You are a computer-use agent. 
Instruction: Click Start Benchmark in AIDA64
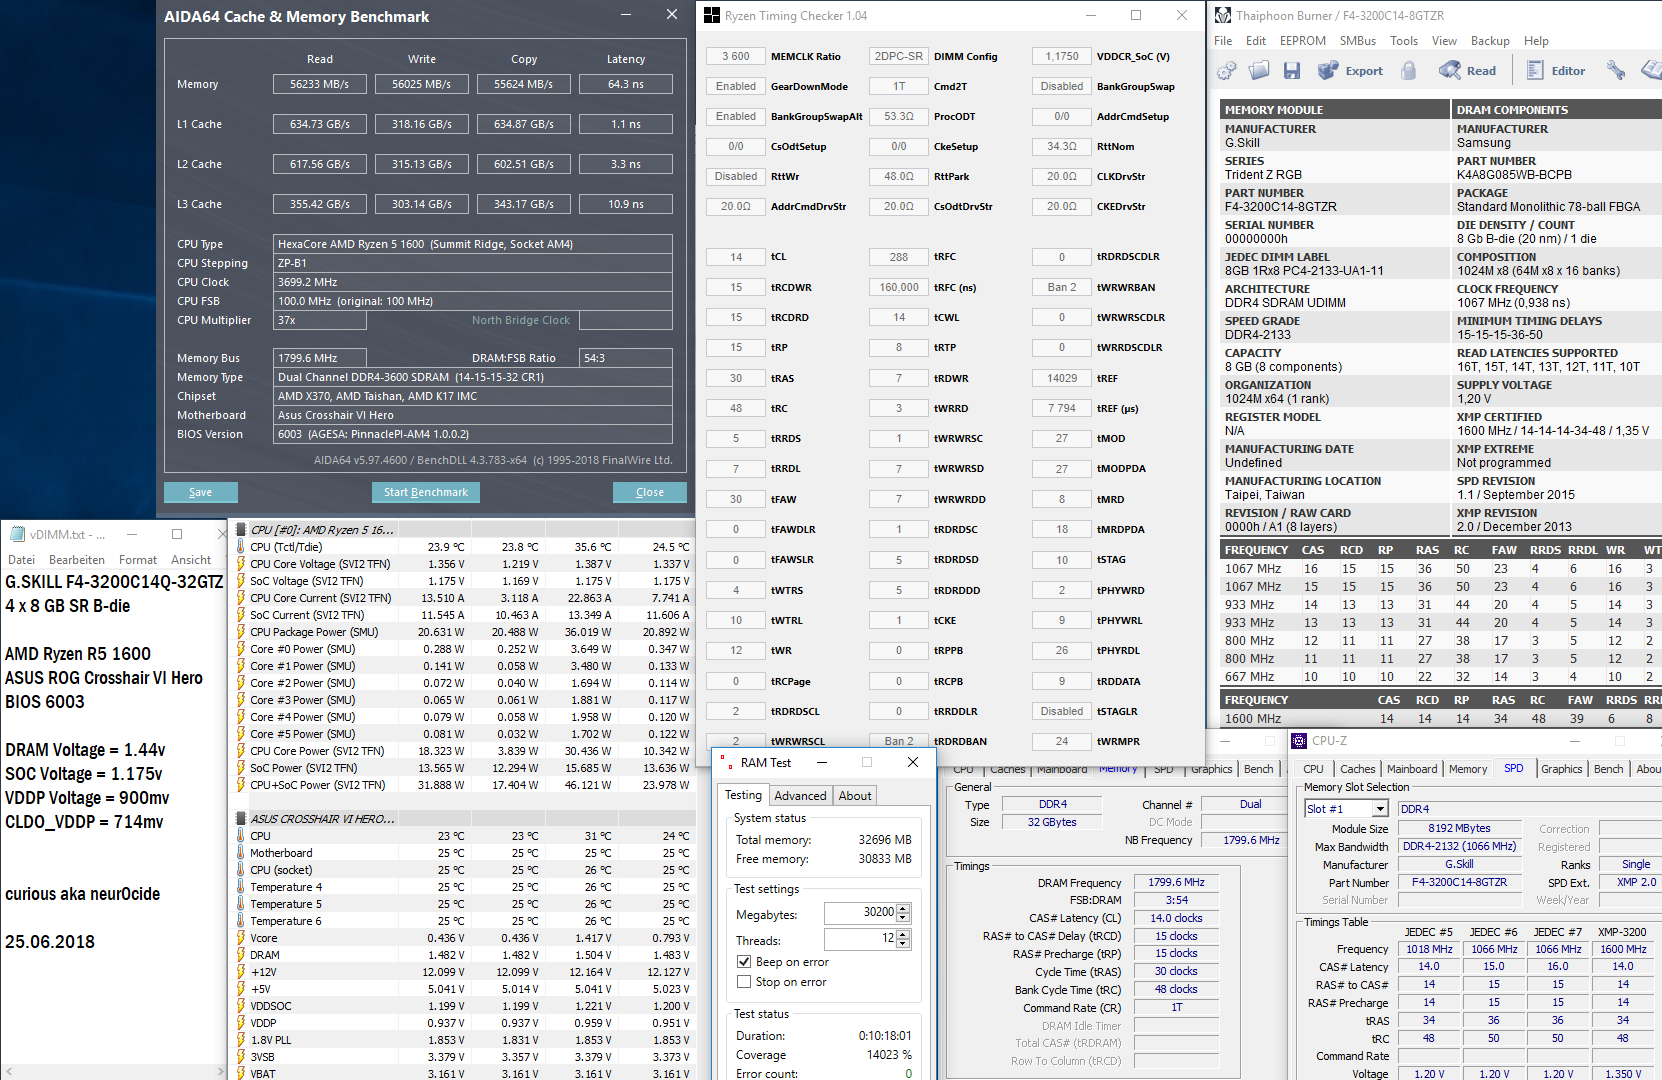(x=426, y=492)
